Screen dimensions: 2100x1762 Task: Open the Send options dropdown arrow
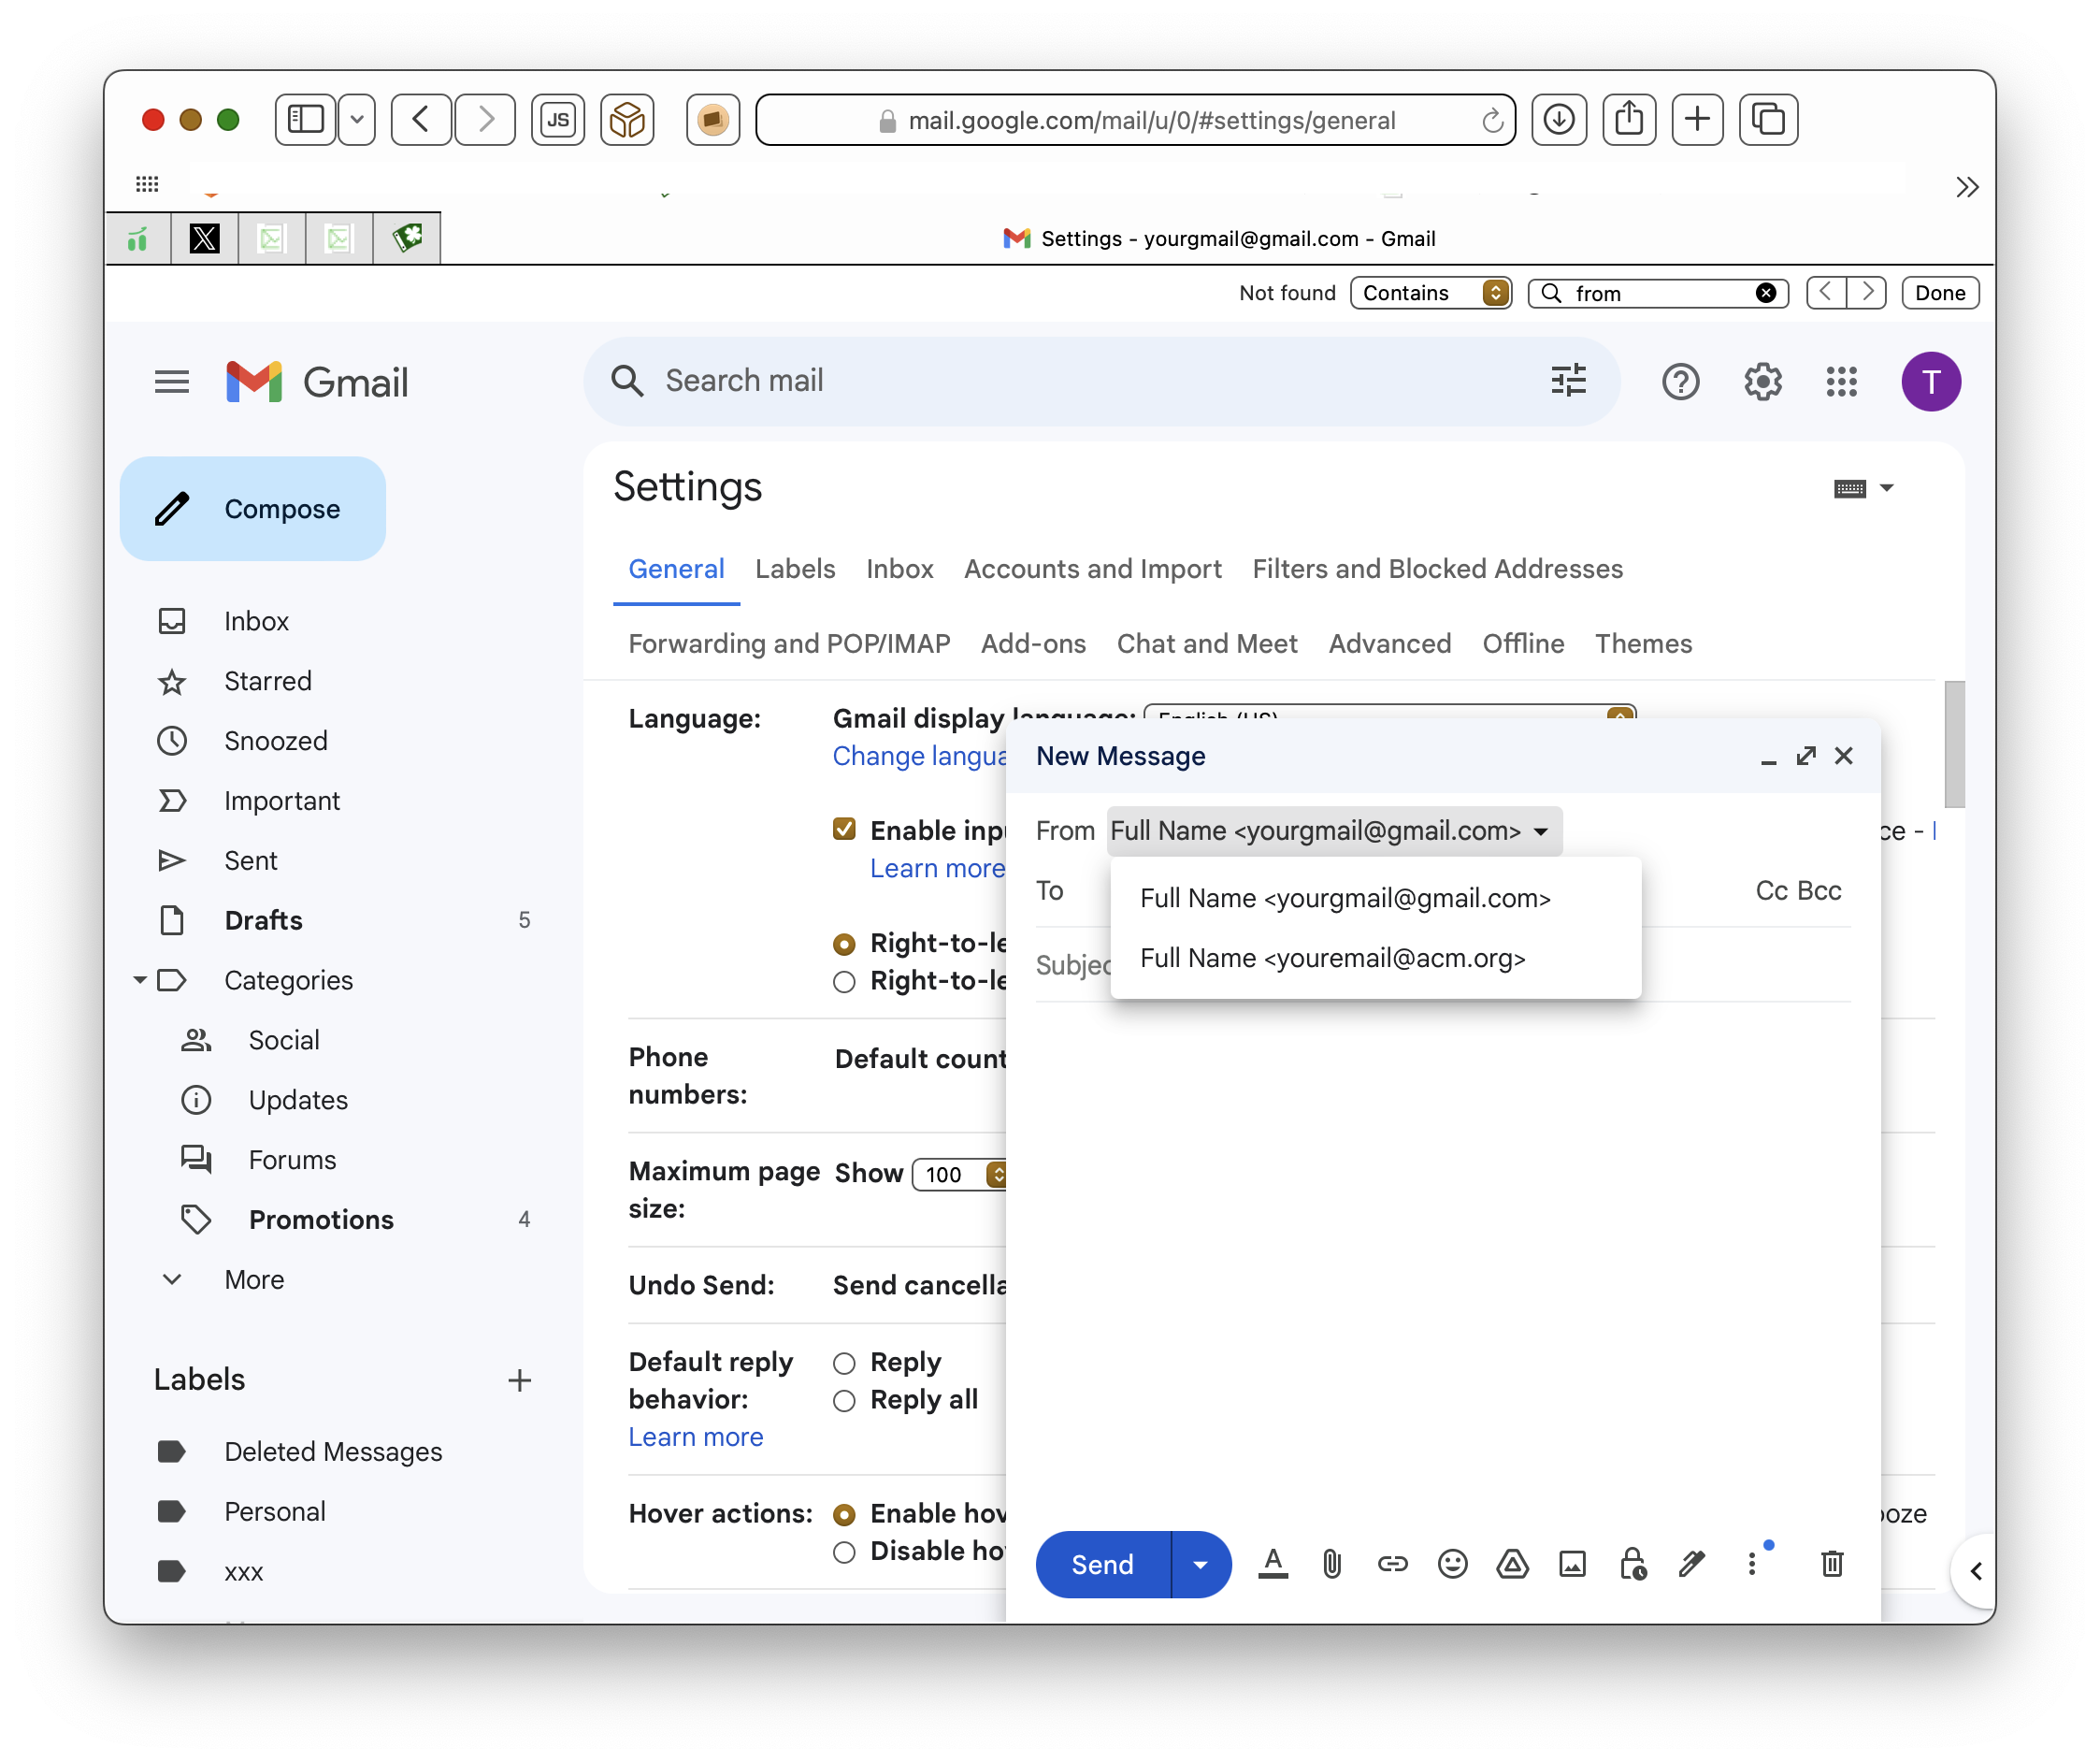1200,1564
